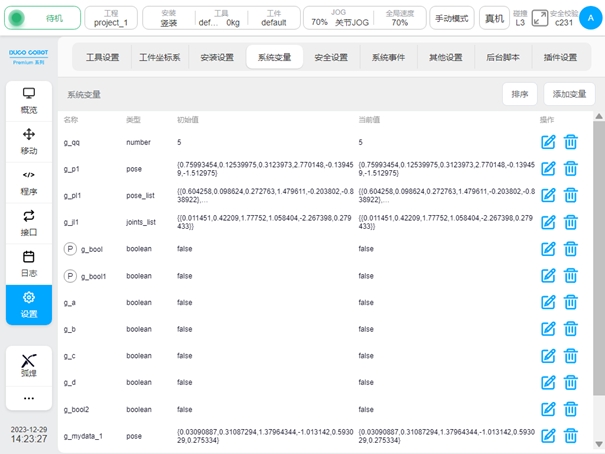This screenshot has width=605, height=454.
Task: Click trash icon for g_mydata_1 row
Action: pos(571,435)
